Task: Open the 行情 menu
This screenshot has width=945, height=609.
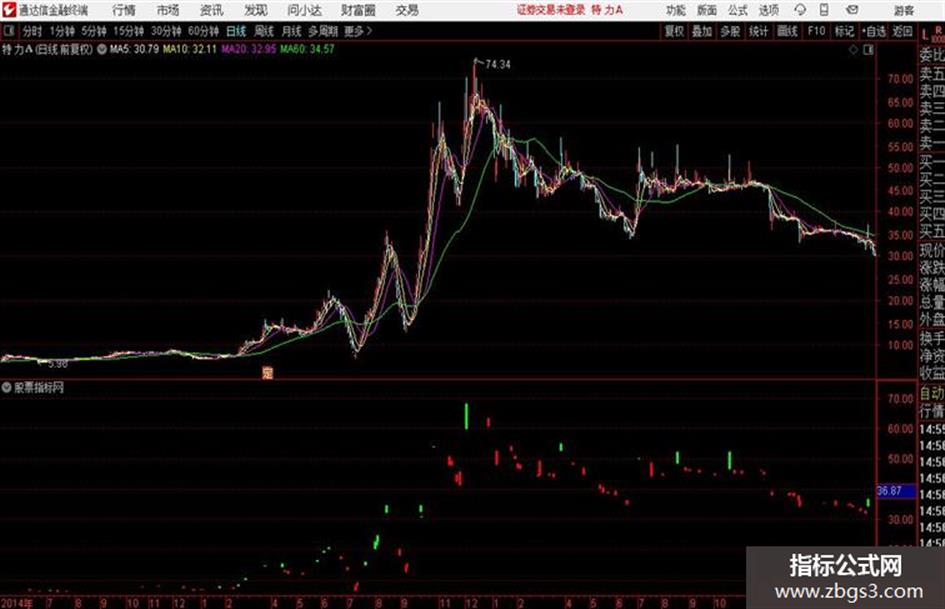Action: pos(124,10)
